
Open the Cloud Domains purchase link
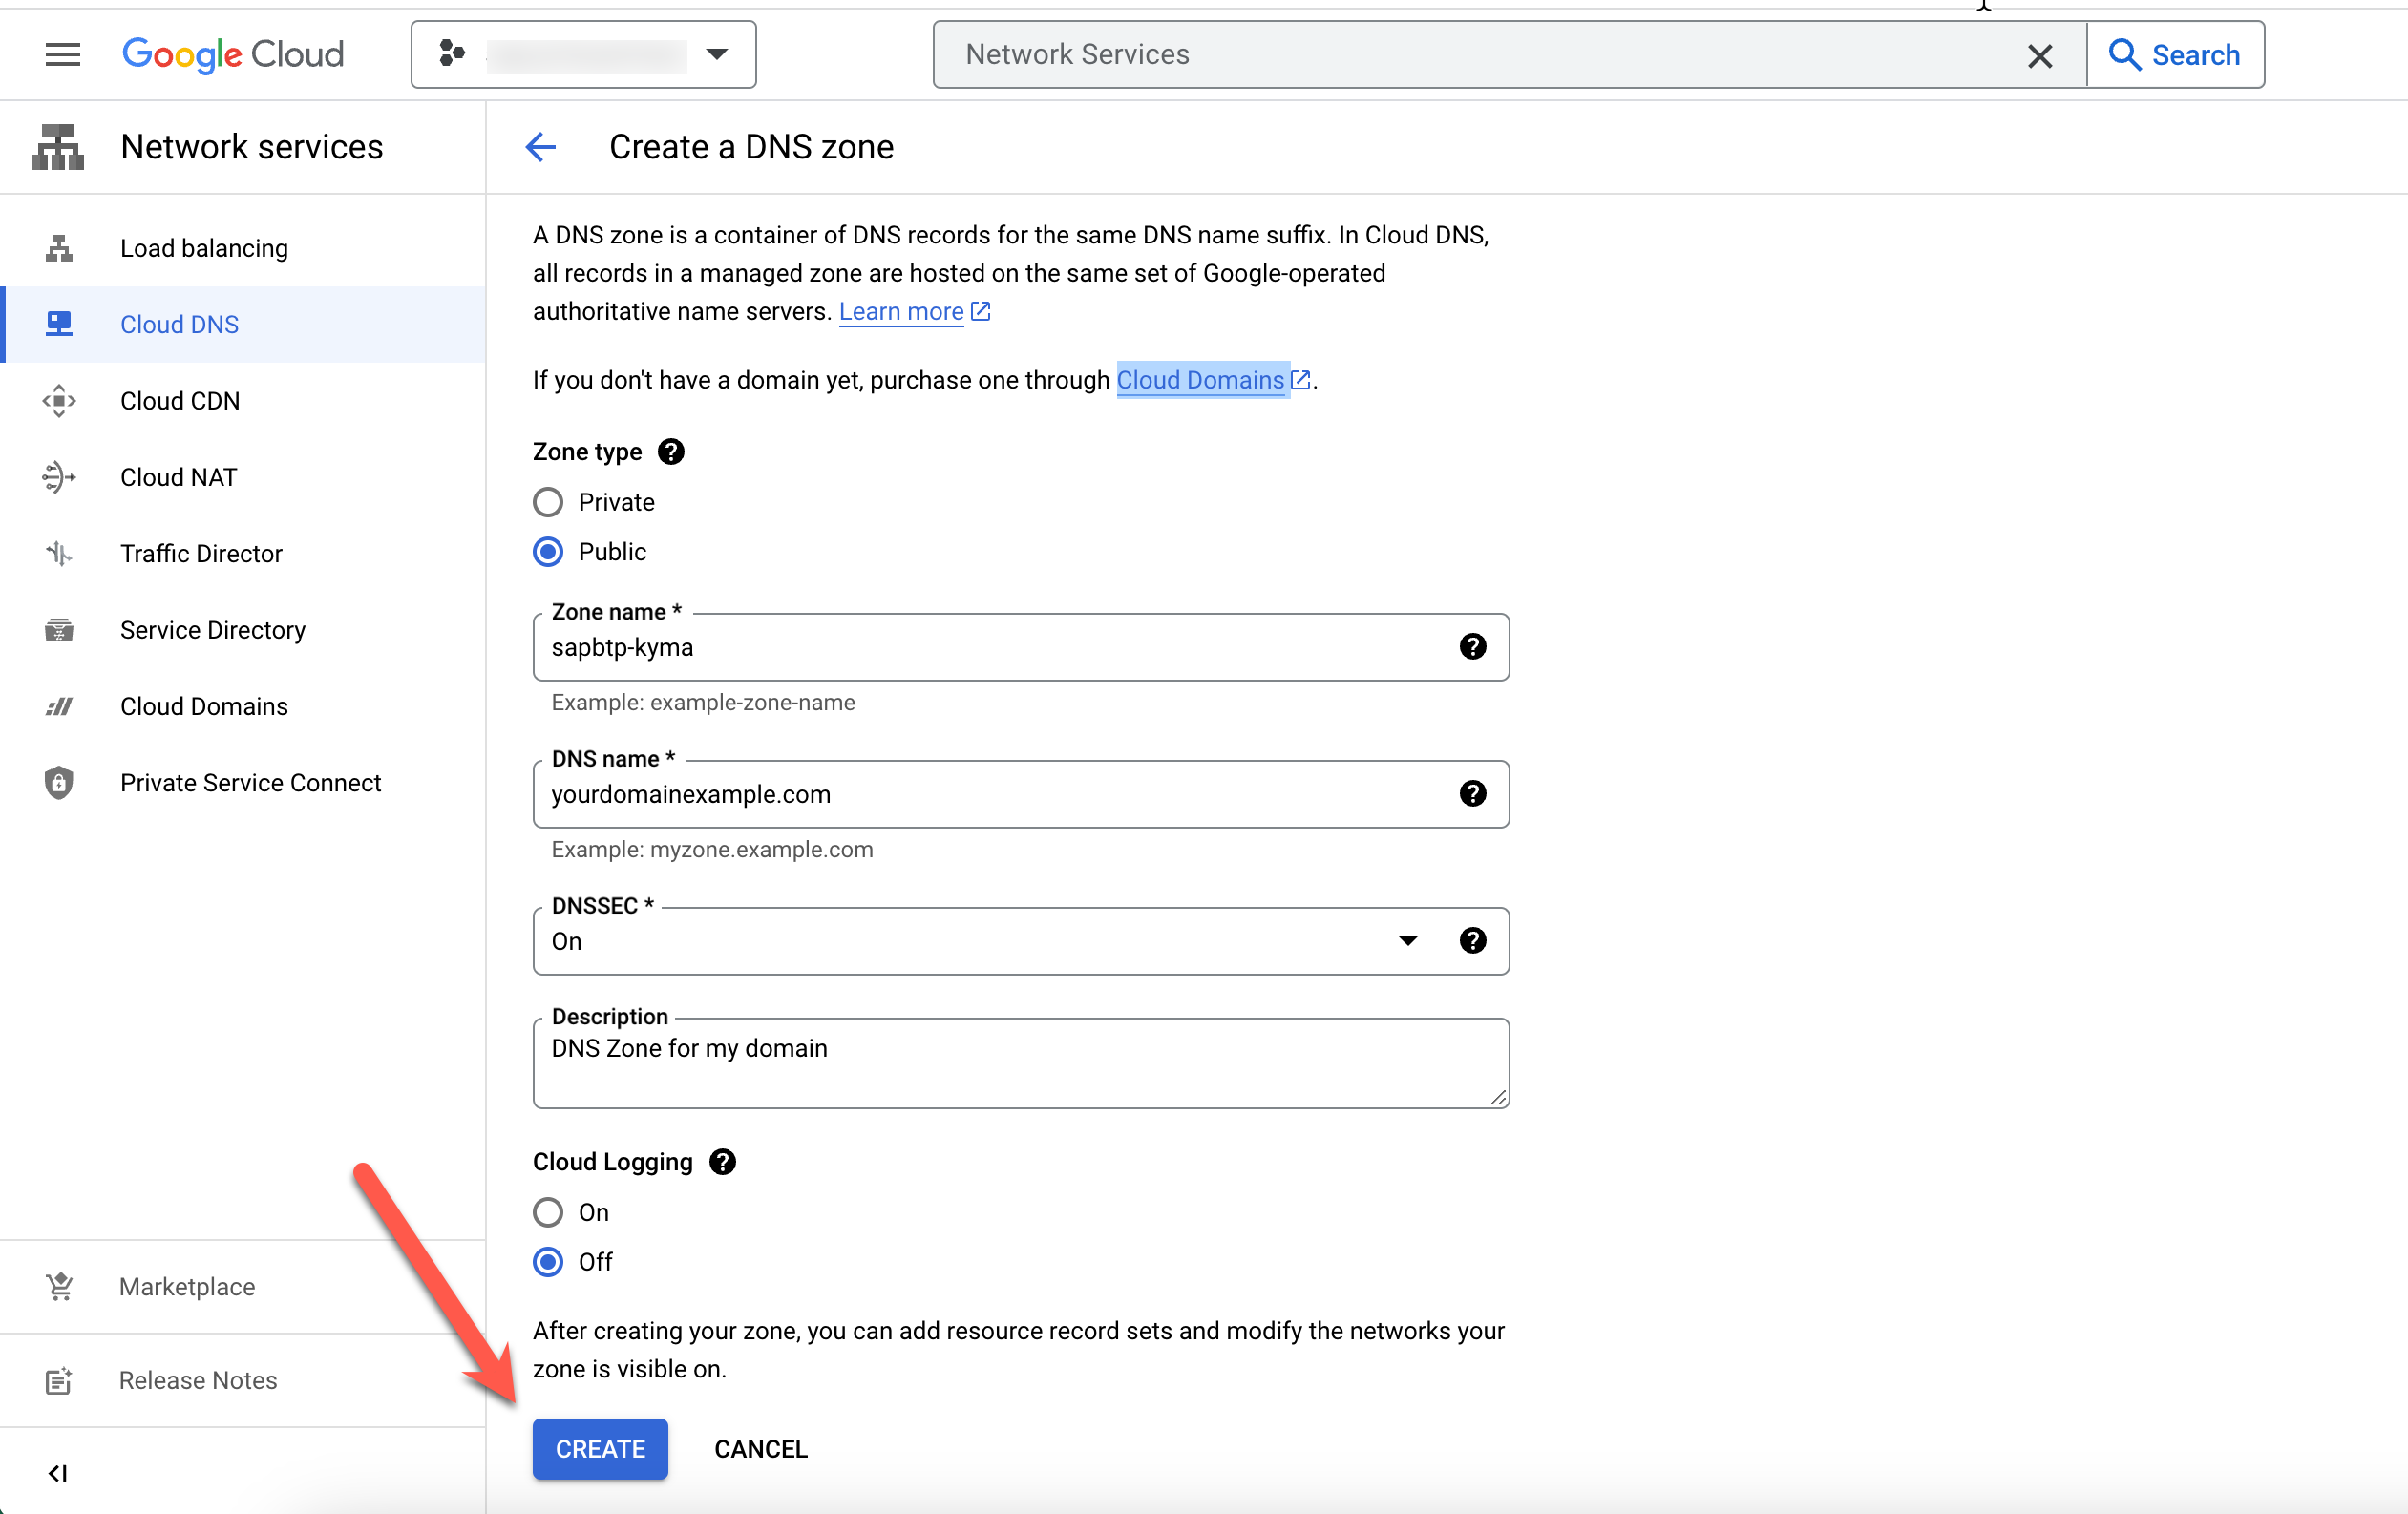(x=1200, y=380)
